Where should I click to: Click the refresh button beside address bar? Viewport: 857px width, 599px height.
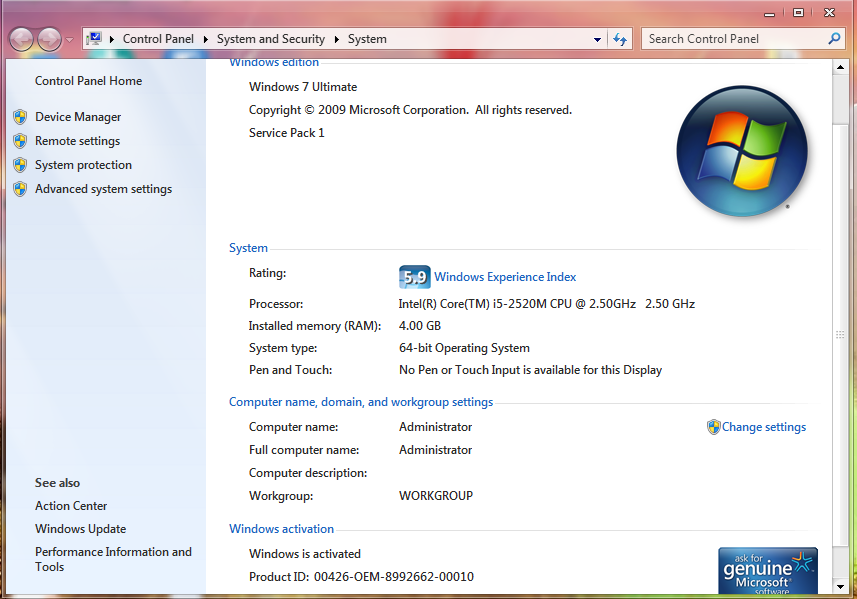click(x=620, y=39)
